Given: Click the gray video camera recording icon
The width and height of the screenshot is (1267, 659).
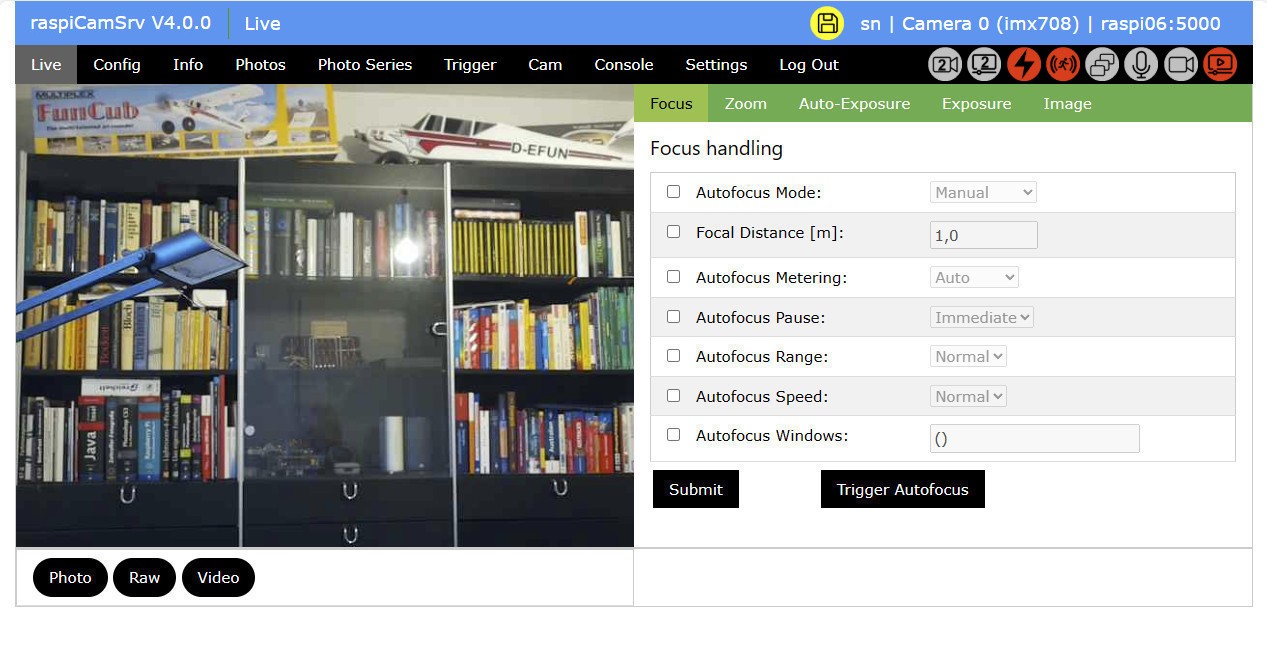Looking at the screenshot, I should (1181, 65).
